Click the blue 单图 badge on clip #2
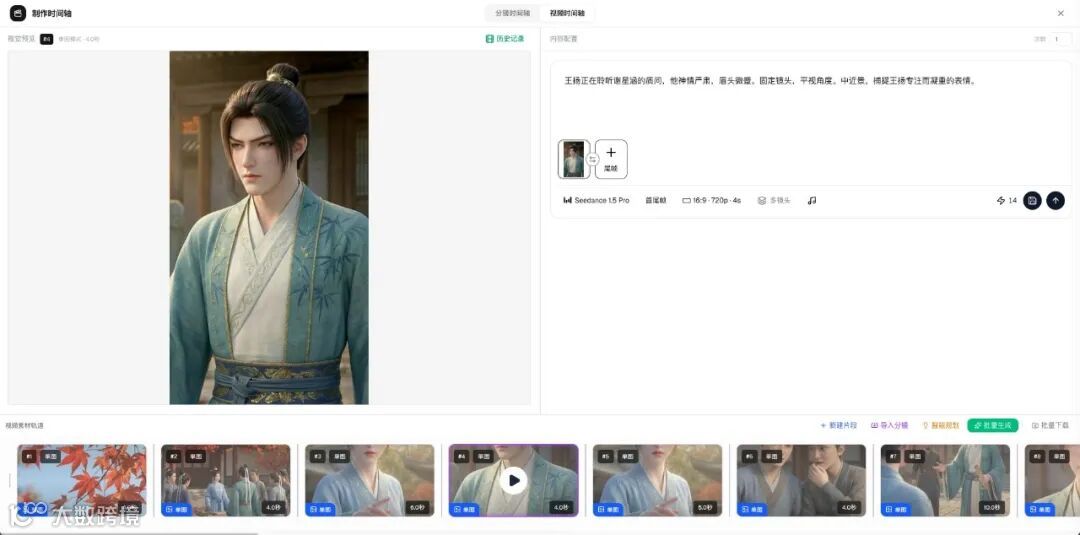Viewport: 1080px width, 535px height. pos(176,510)
